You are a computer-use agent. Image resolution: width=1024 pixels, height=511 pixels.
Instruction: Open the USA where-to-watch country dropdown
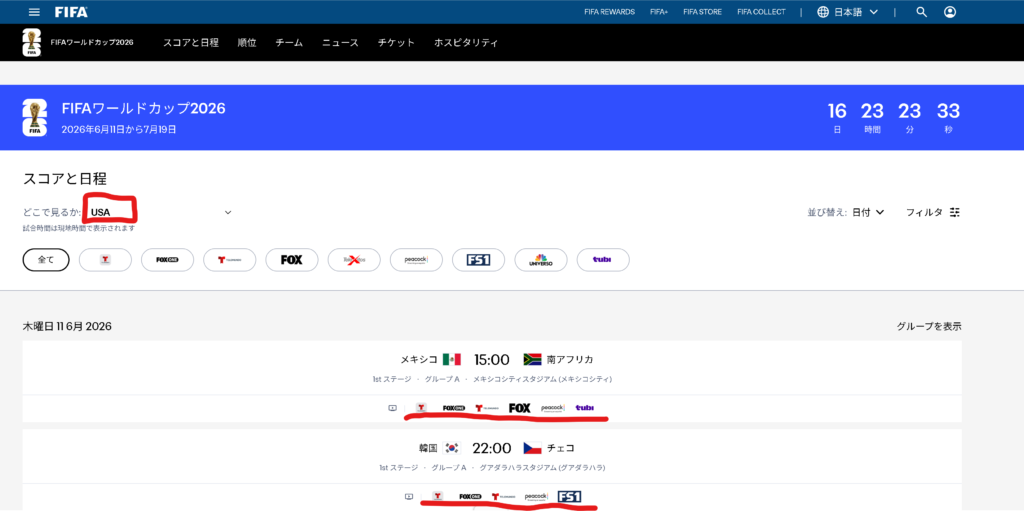(161, 212)
